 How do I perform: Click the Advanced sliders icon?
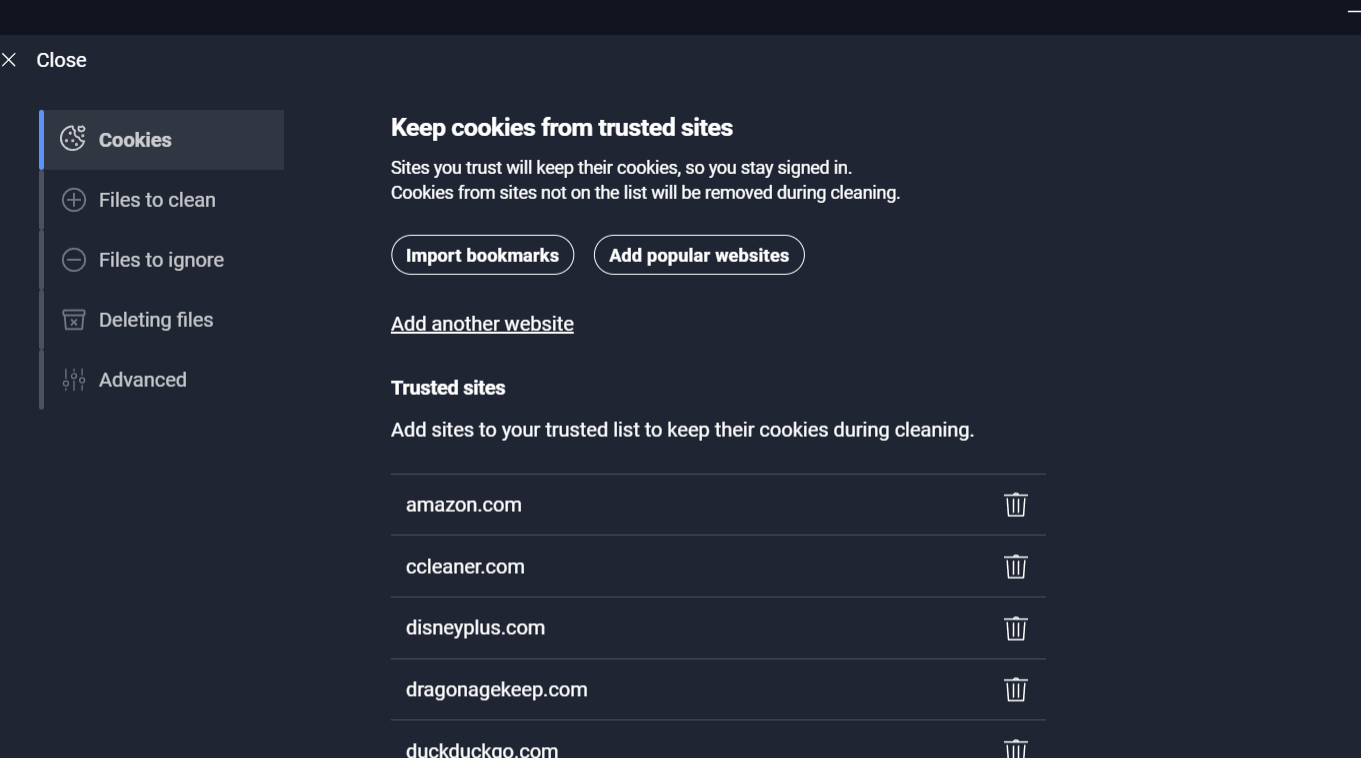pos(74,380)
